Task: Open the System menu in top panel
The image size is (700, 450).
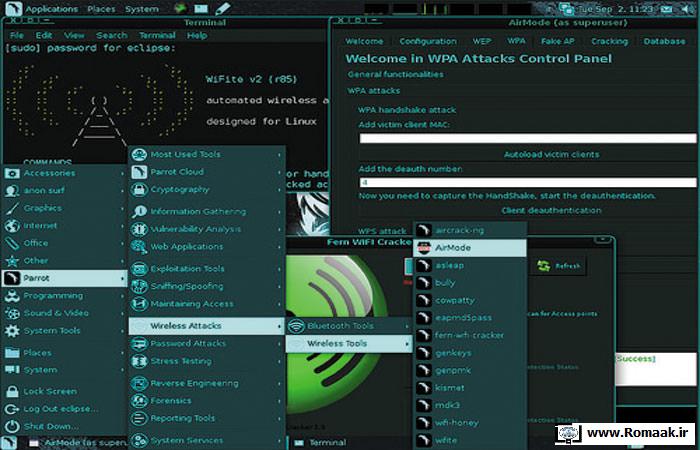Action: pos(141,9)
